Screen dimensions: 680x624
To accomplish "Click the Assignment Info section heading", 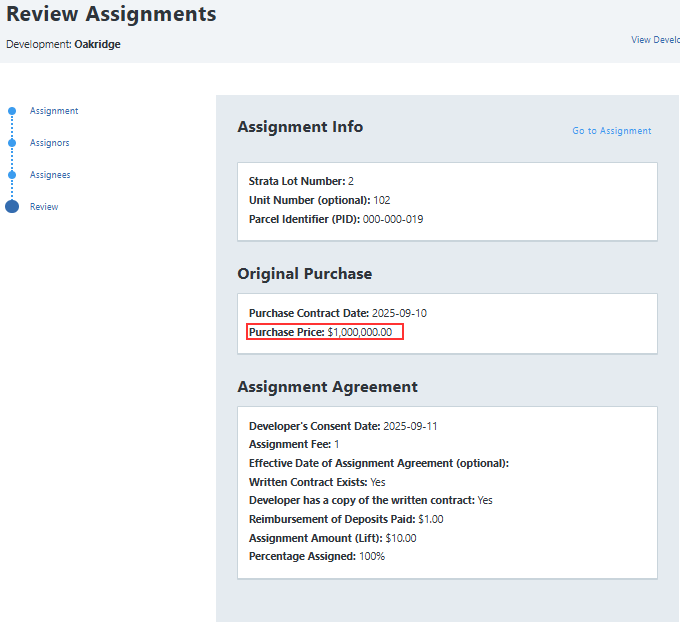I will click(300, 127).
